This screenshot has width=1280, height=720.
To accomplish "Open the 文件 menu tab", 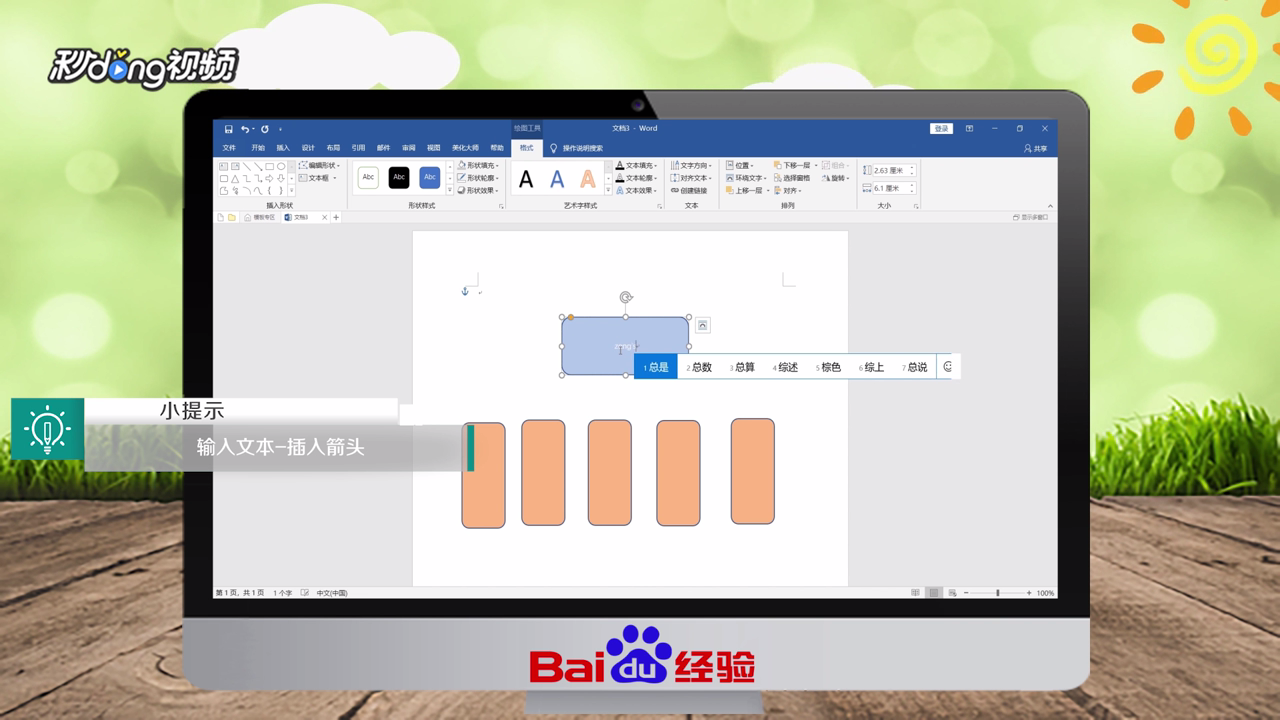I will 229,148.
